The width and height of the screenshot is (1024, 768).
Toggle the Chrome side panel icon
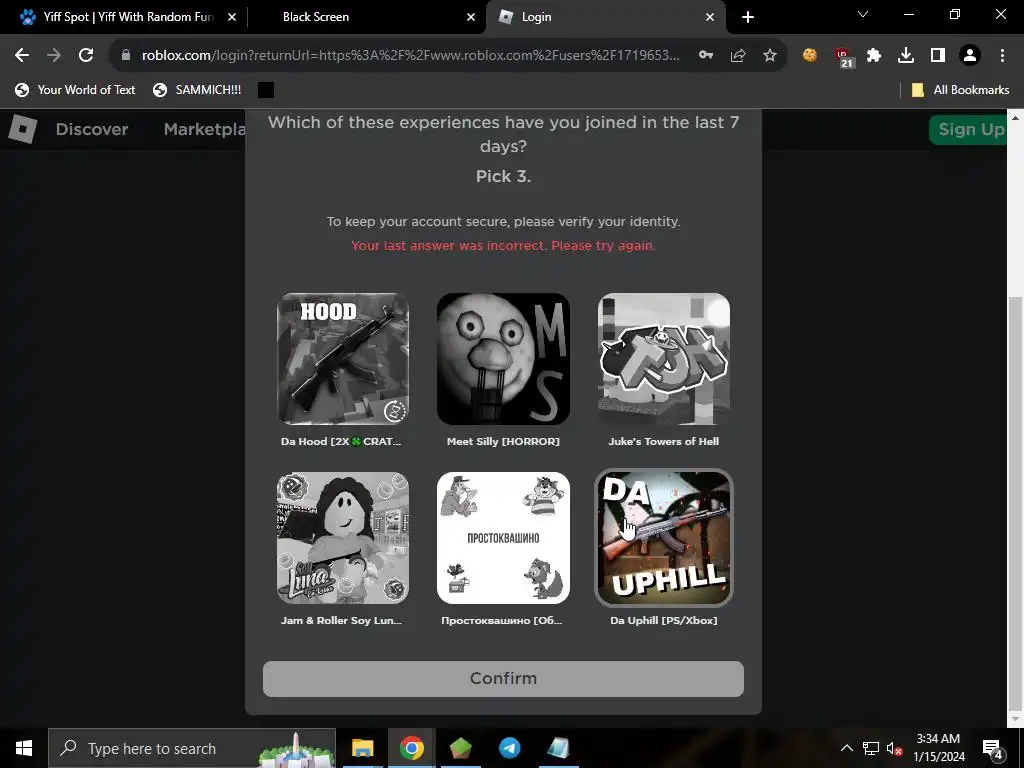coord(938,56)
